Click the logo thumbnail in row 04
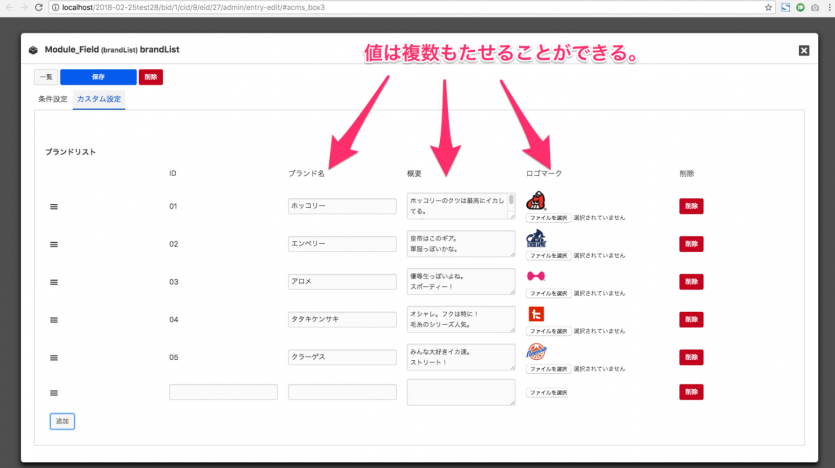Image resolution: width=835 pixels, height=468 pixels. point(536,314)
